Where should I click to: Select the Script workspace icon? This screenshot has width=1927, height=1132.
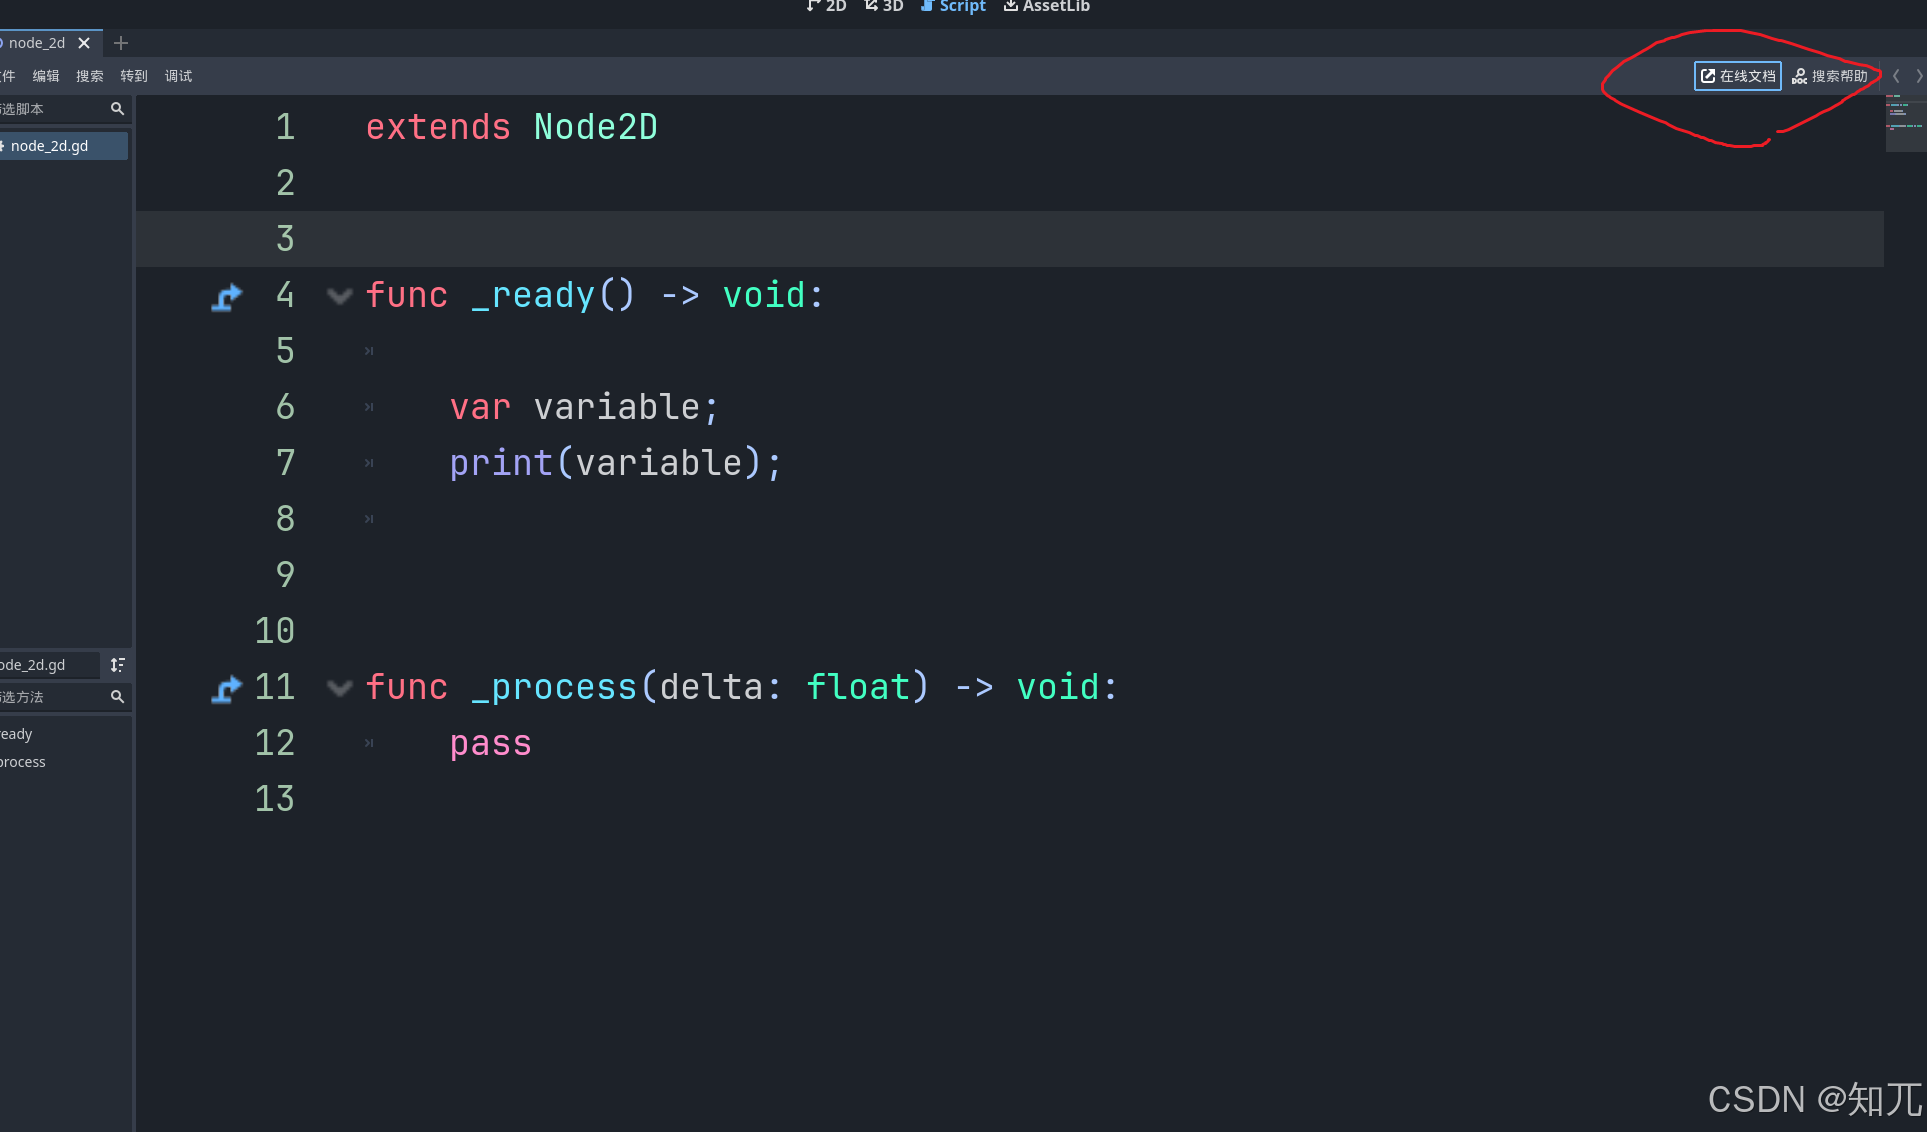[952, 7]
